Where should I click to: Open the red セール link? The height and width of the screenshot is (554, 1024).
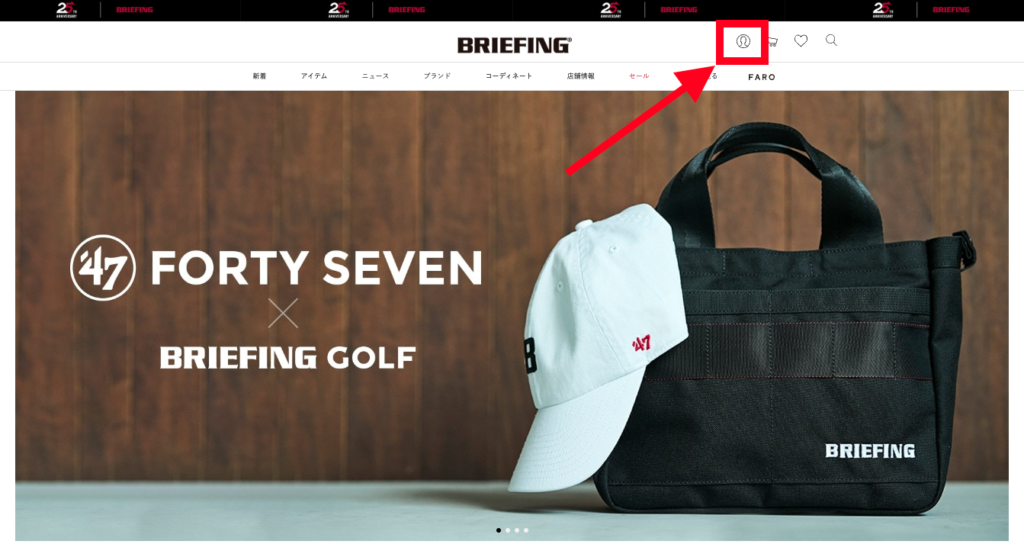[639, 76]
